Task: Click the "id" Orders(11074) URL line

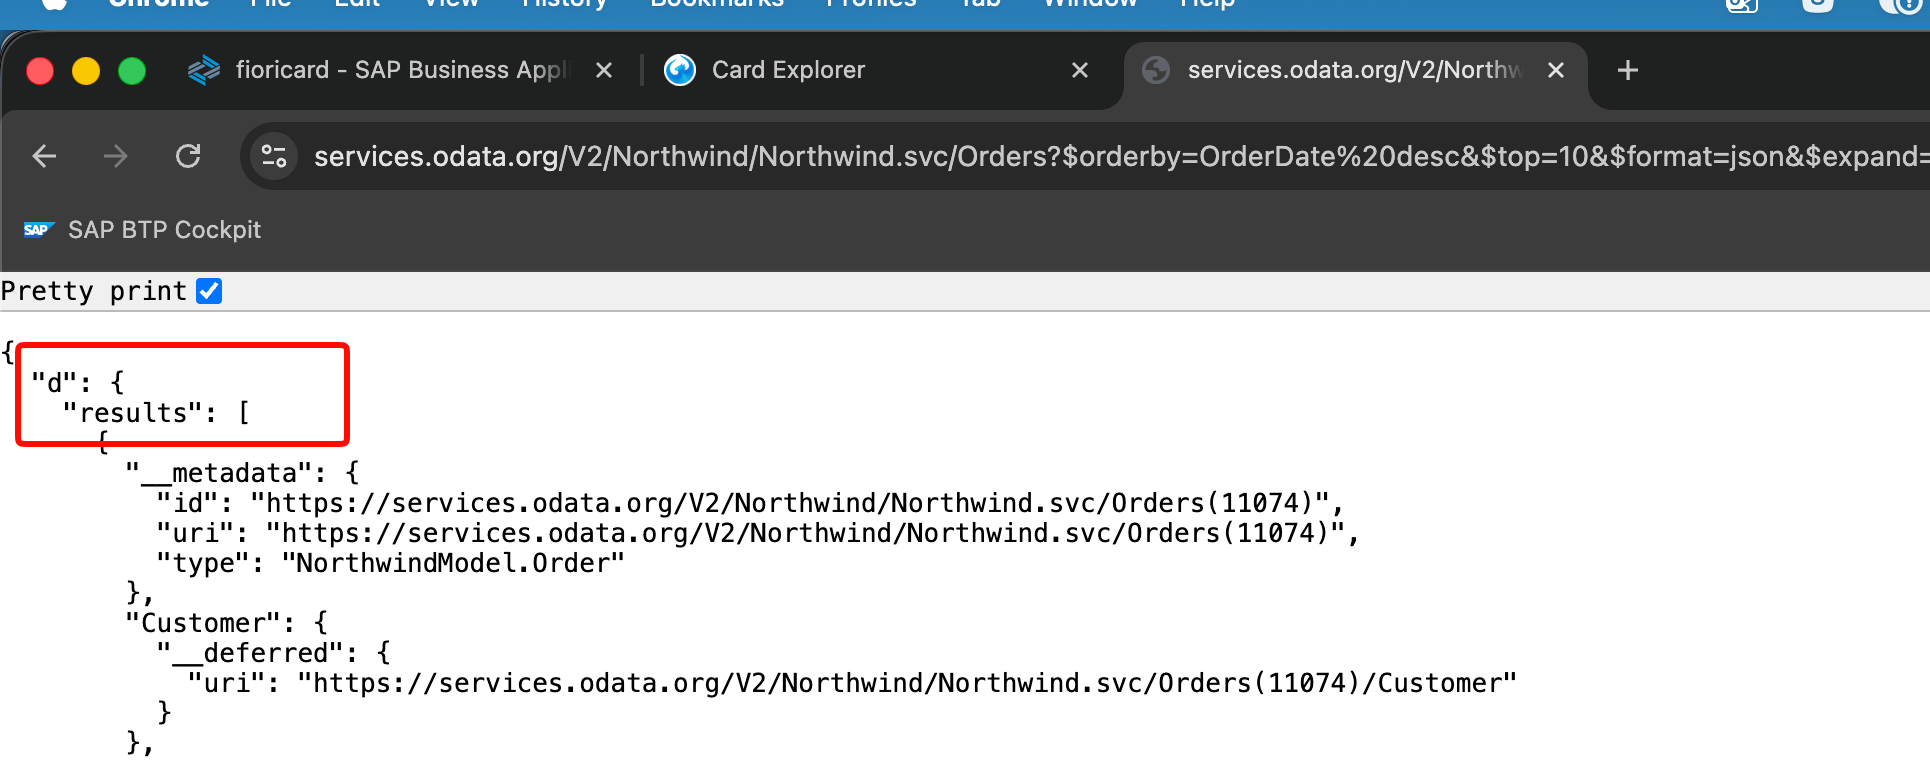Action: [x=750, y=503]
